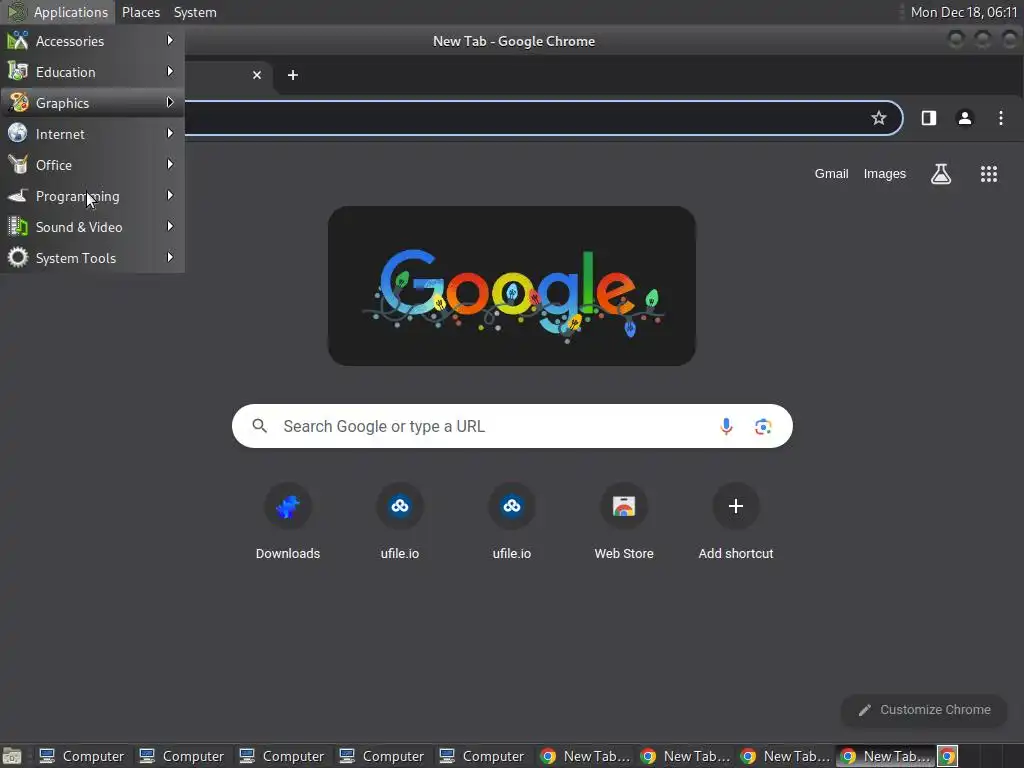Open the Graphics submenu
This screenshot has width=1024, height=768.
pyautogui.click(x=92, y=103)
